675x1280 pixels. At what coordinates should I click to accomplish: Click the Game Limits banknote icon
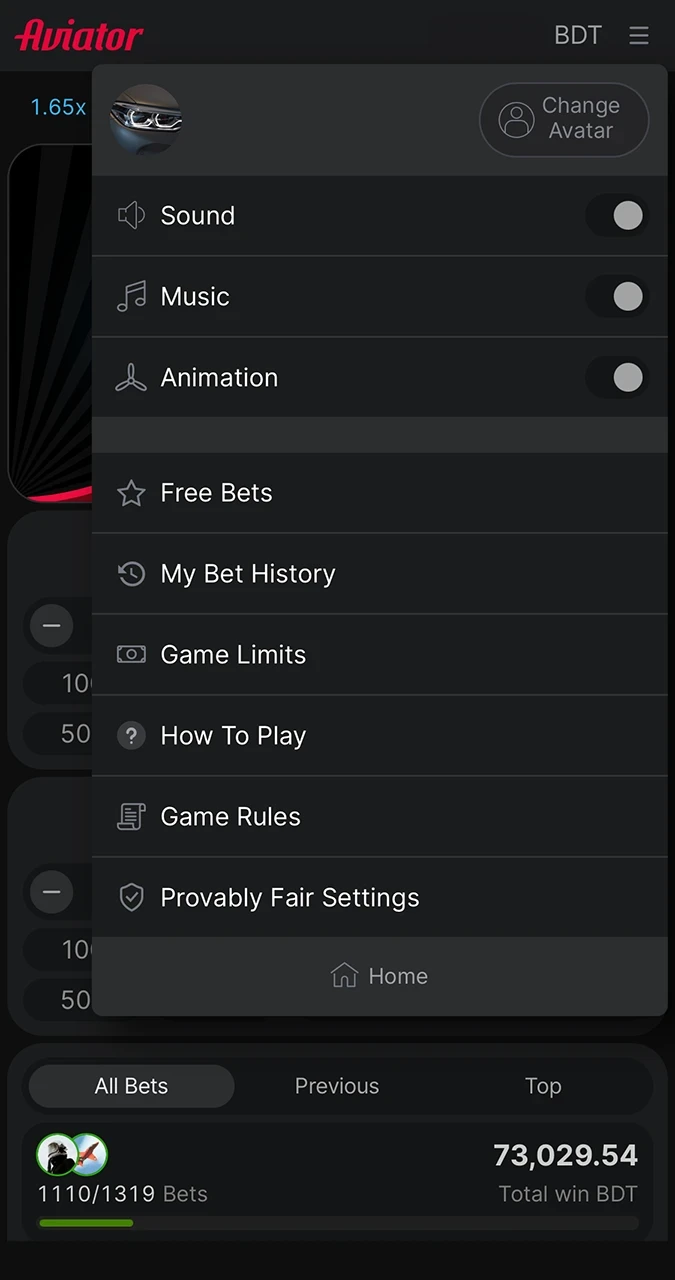131,654
